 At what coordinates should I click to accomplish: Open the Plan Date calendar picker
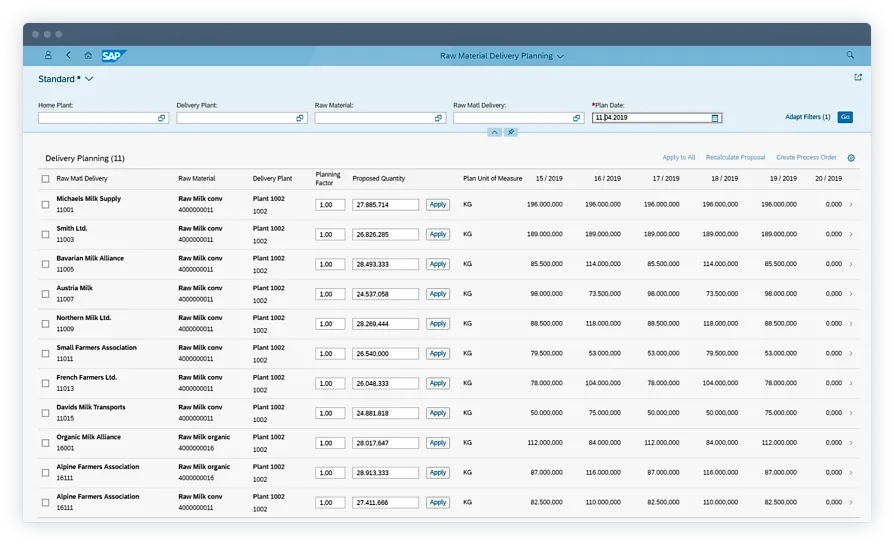coord(715,118)
